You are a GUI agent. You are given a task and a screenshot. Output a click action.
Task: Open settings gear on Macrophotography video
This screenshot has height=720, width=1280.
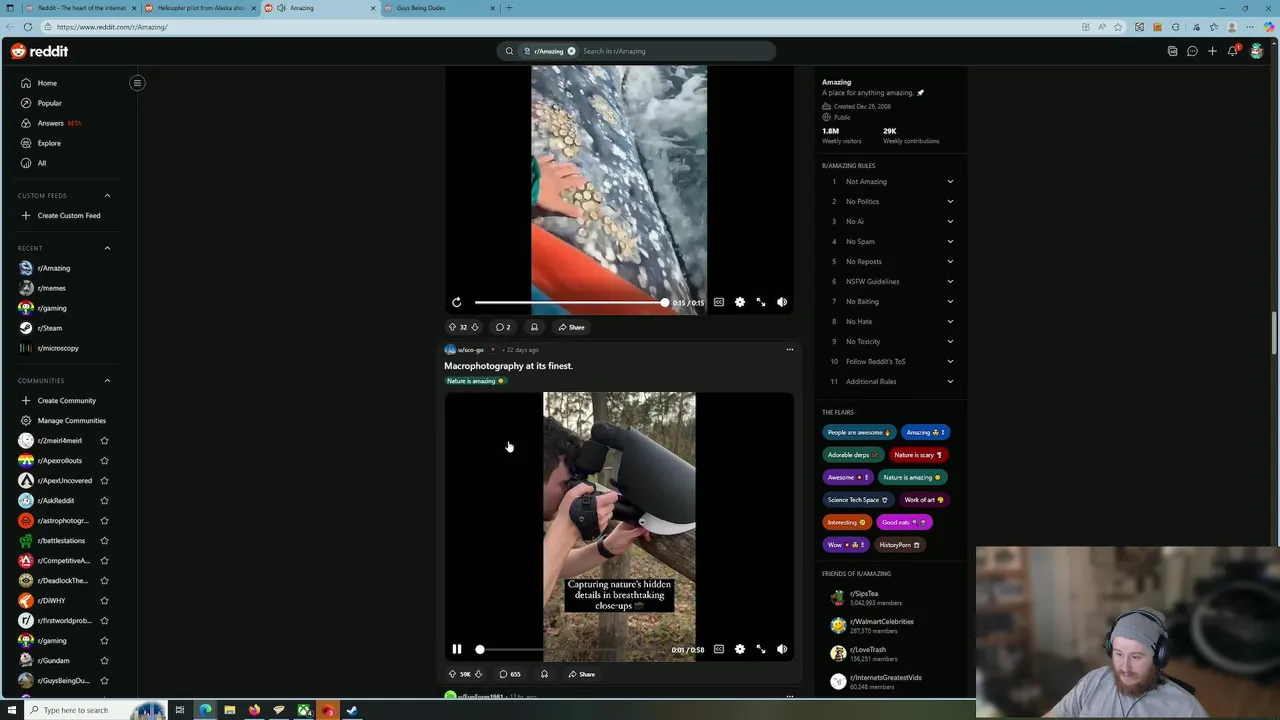coord(740,649)
